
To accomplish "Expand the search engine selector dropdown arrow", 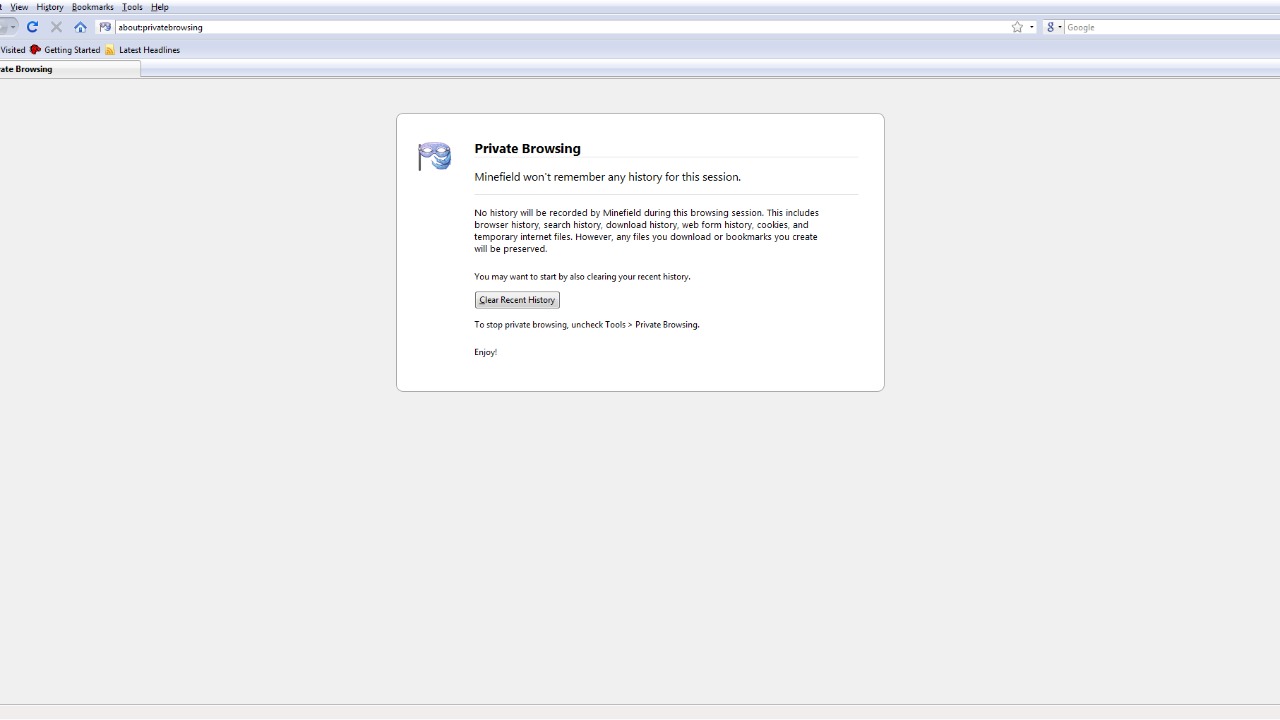I will click(x=1060, y=27).
